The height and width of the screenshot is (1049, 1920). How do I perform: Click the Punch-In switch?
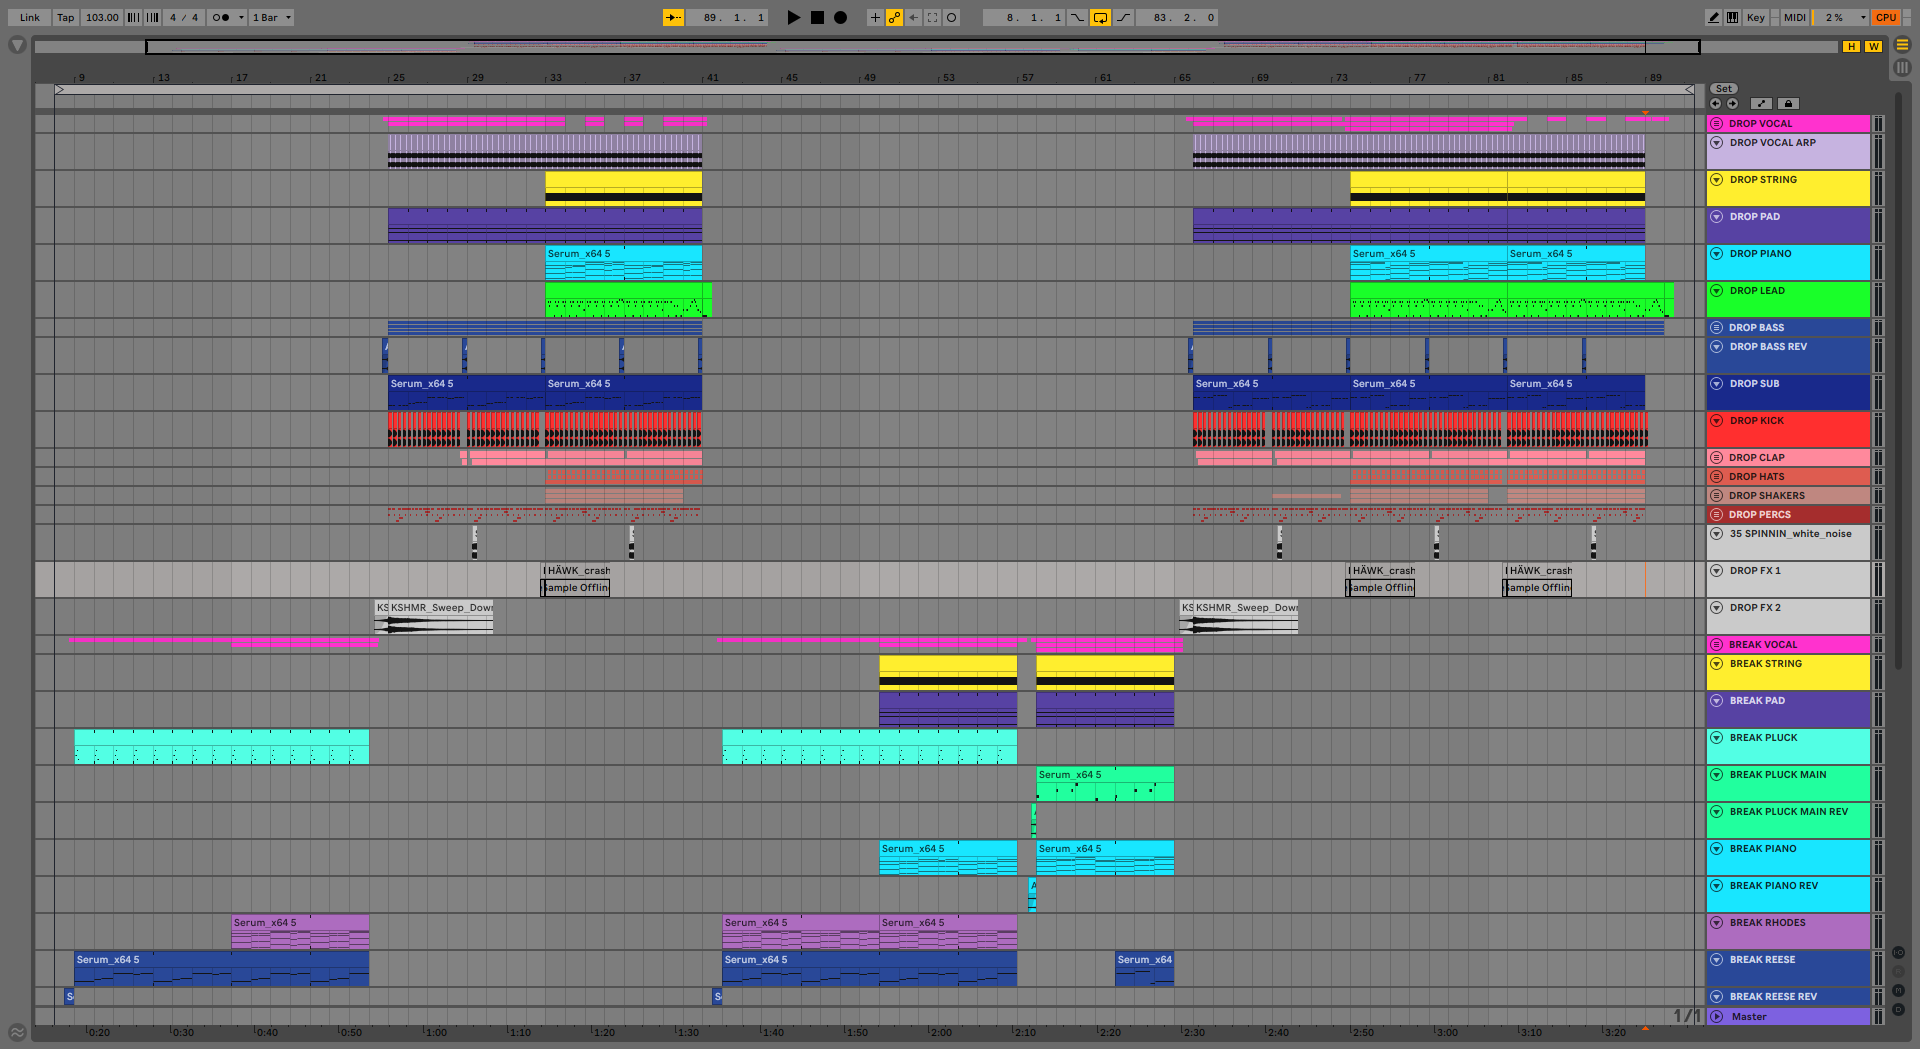(x=1077, y=17)
